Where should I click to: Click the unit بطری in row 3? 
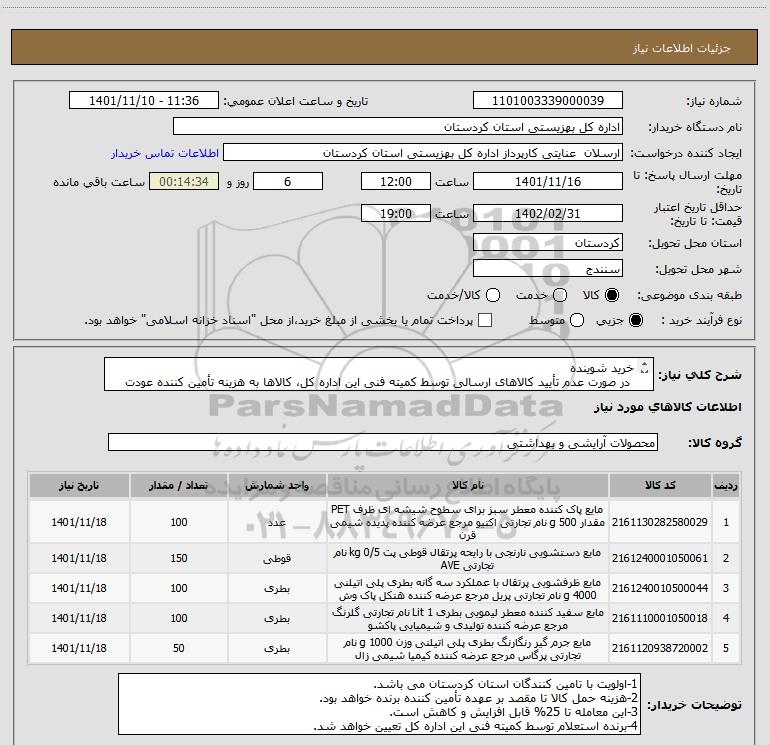tap(277, 588)
